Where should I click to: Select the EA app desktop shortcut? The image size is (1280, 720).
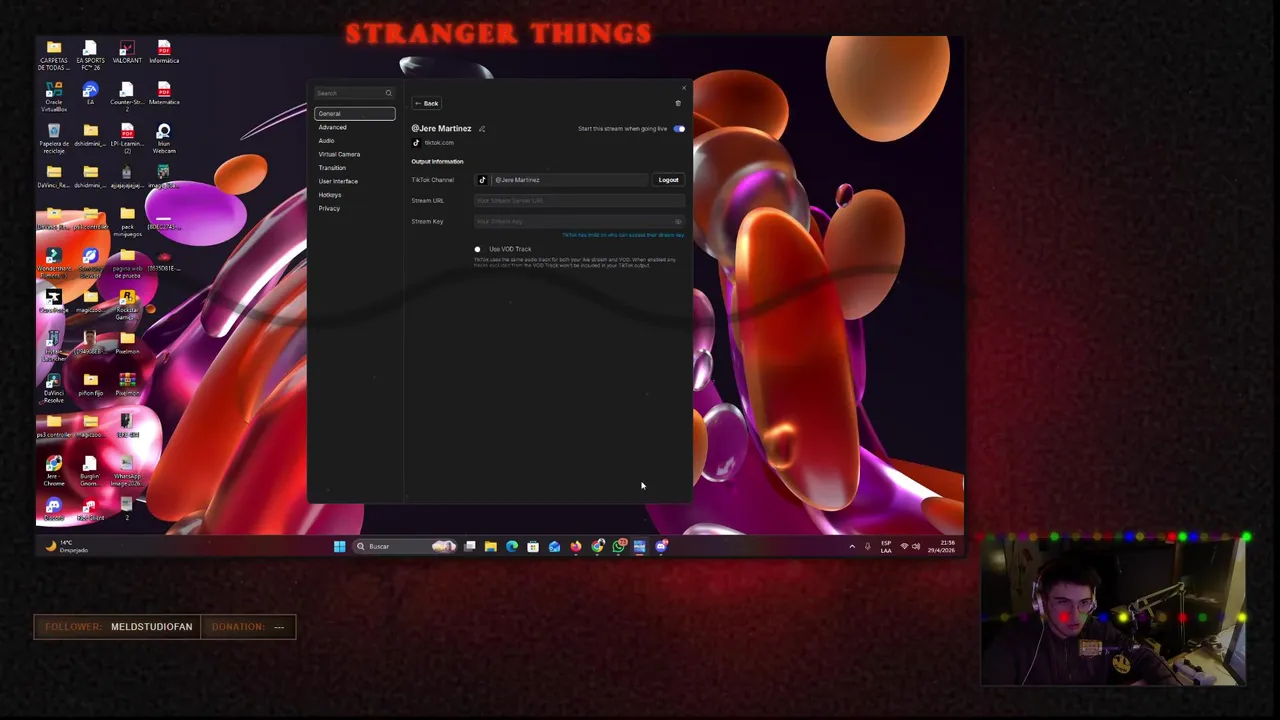pyautogui.click(x=90, y=95)
